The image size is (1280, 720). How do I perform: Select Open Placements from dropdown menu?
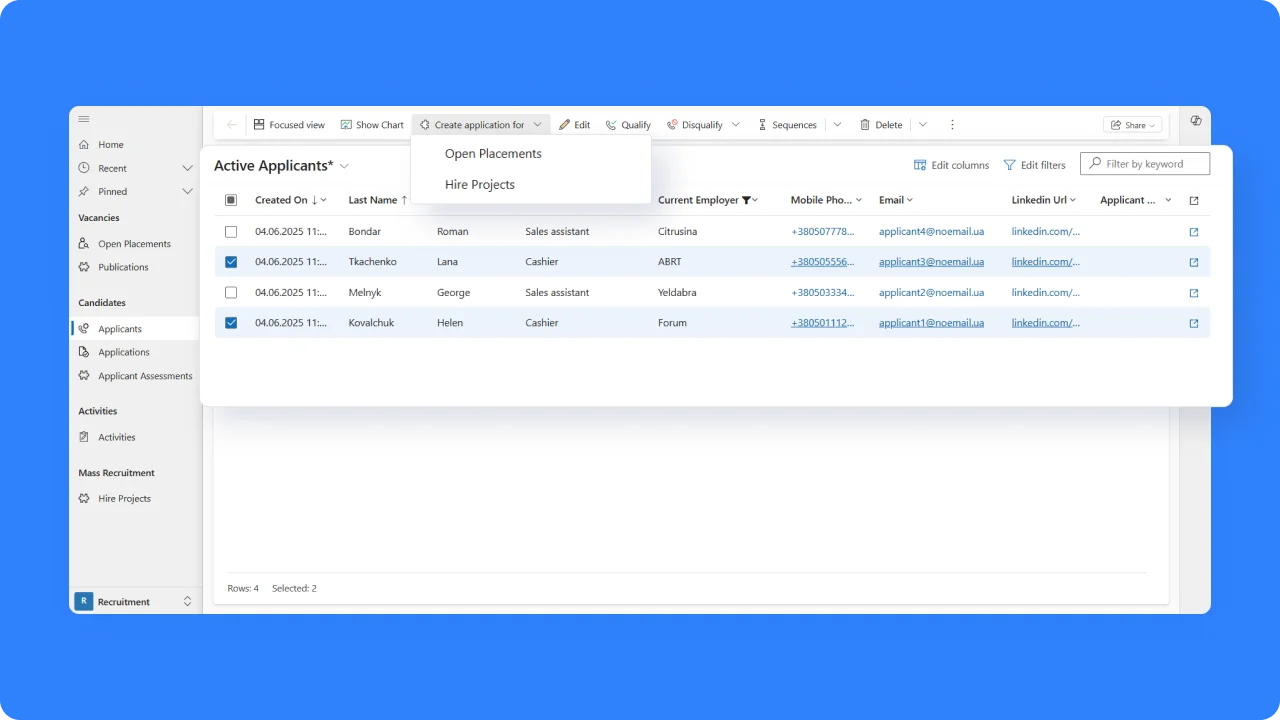click(x=493, y=154)
